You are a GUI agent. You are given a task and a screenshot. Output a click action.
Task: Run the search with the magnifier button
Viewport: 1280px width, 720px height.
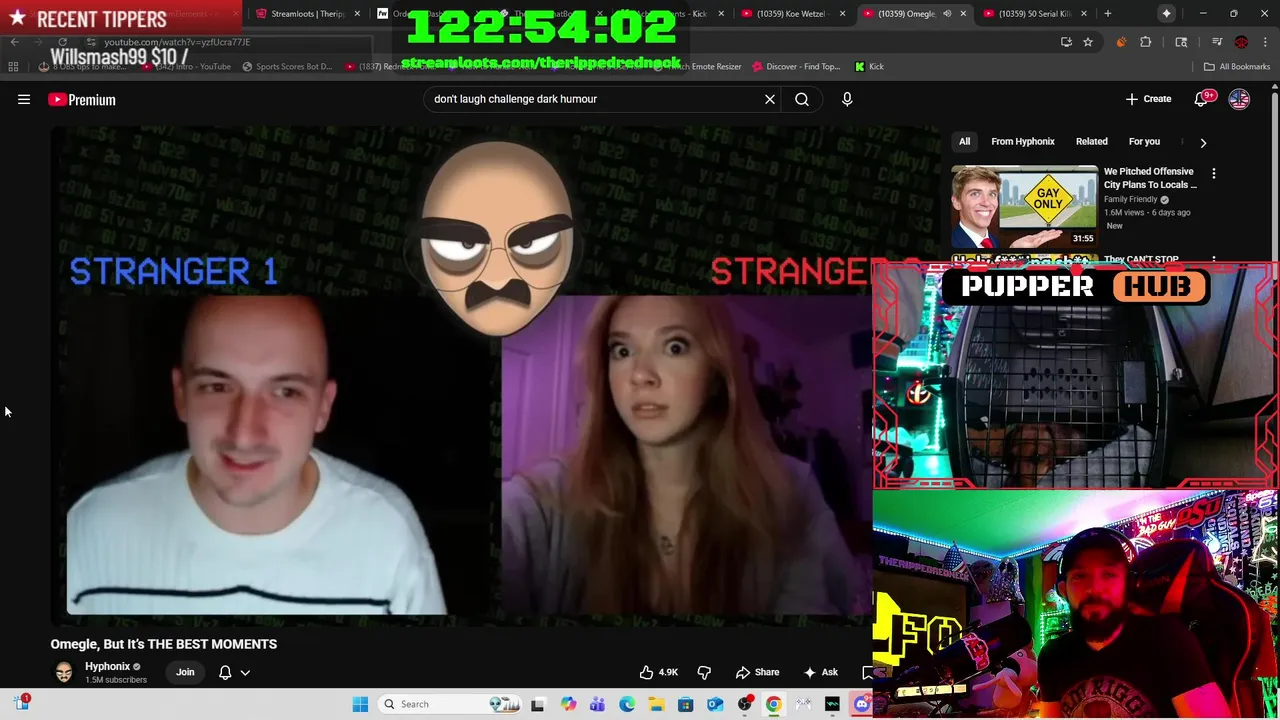pyautogui.click(x=802, y=99)
